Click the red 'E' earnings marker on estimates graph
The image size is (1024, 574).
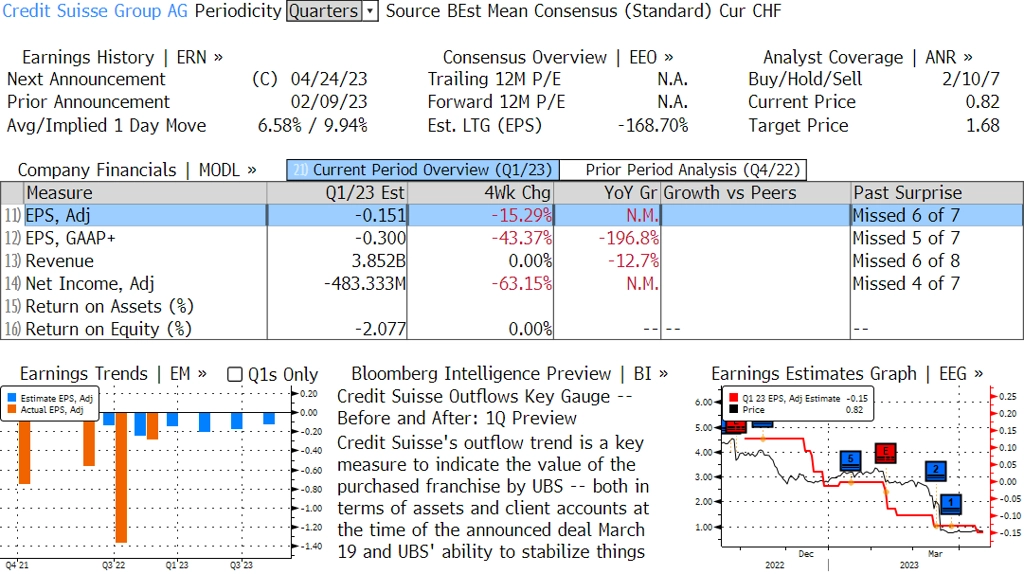[x=885, y=452]
